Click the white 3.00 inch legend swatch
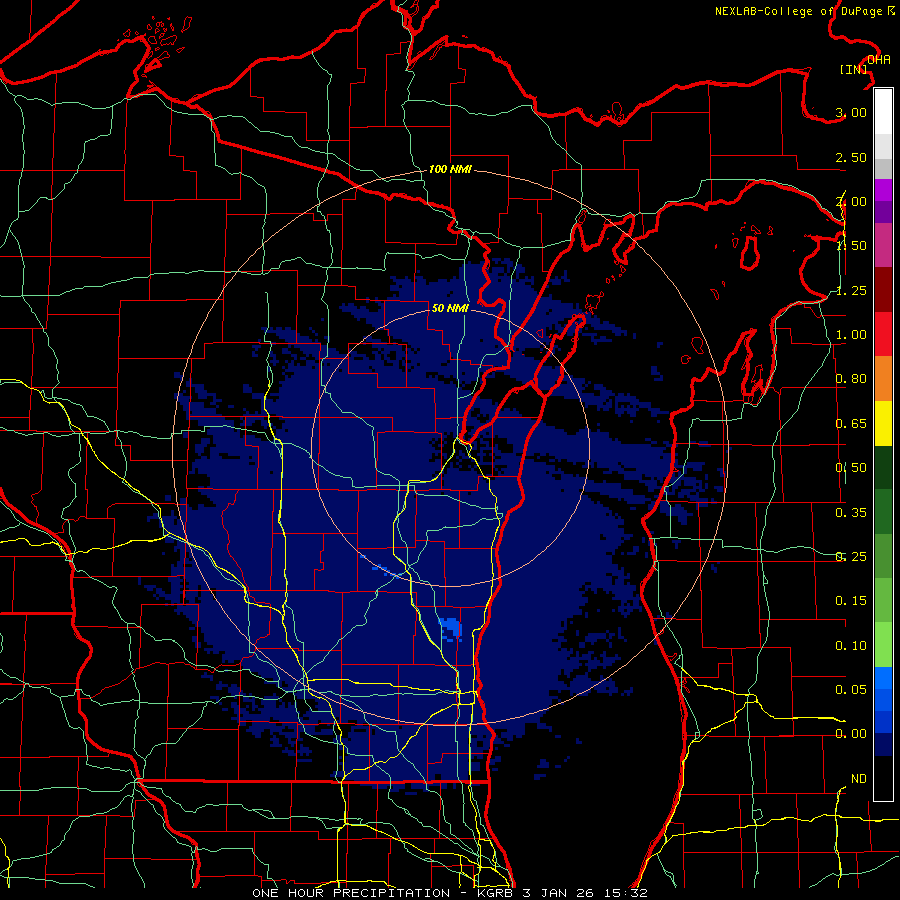 point(883,112)
